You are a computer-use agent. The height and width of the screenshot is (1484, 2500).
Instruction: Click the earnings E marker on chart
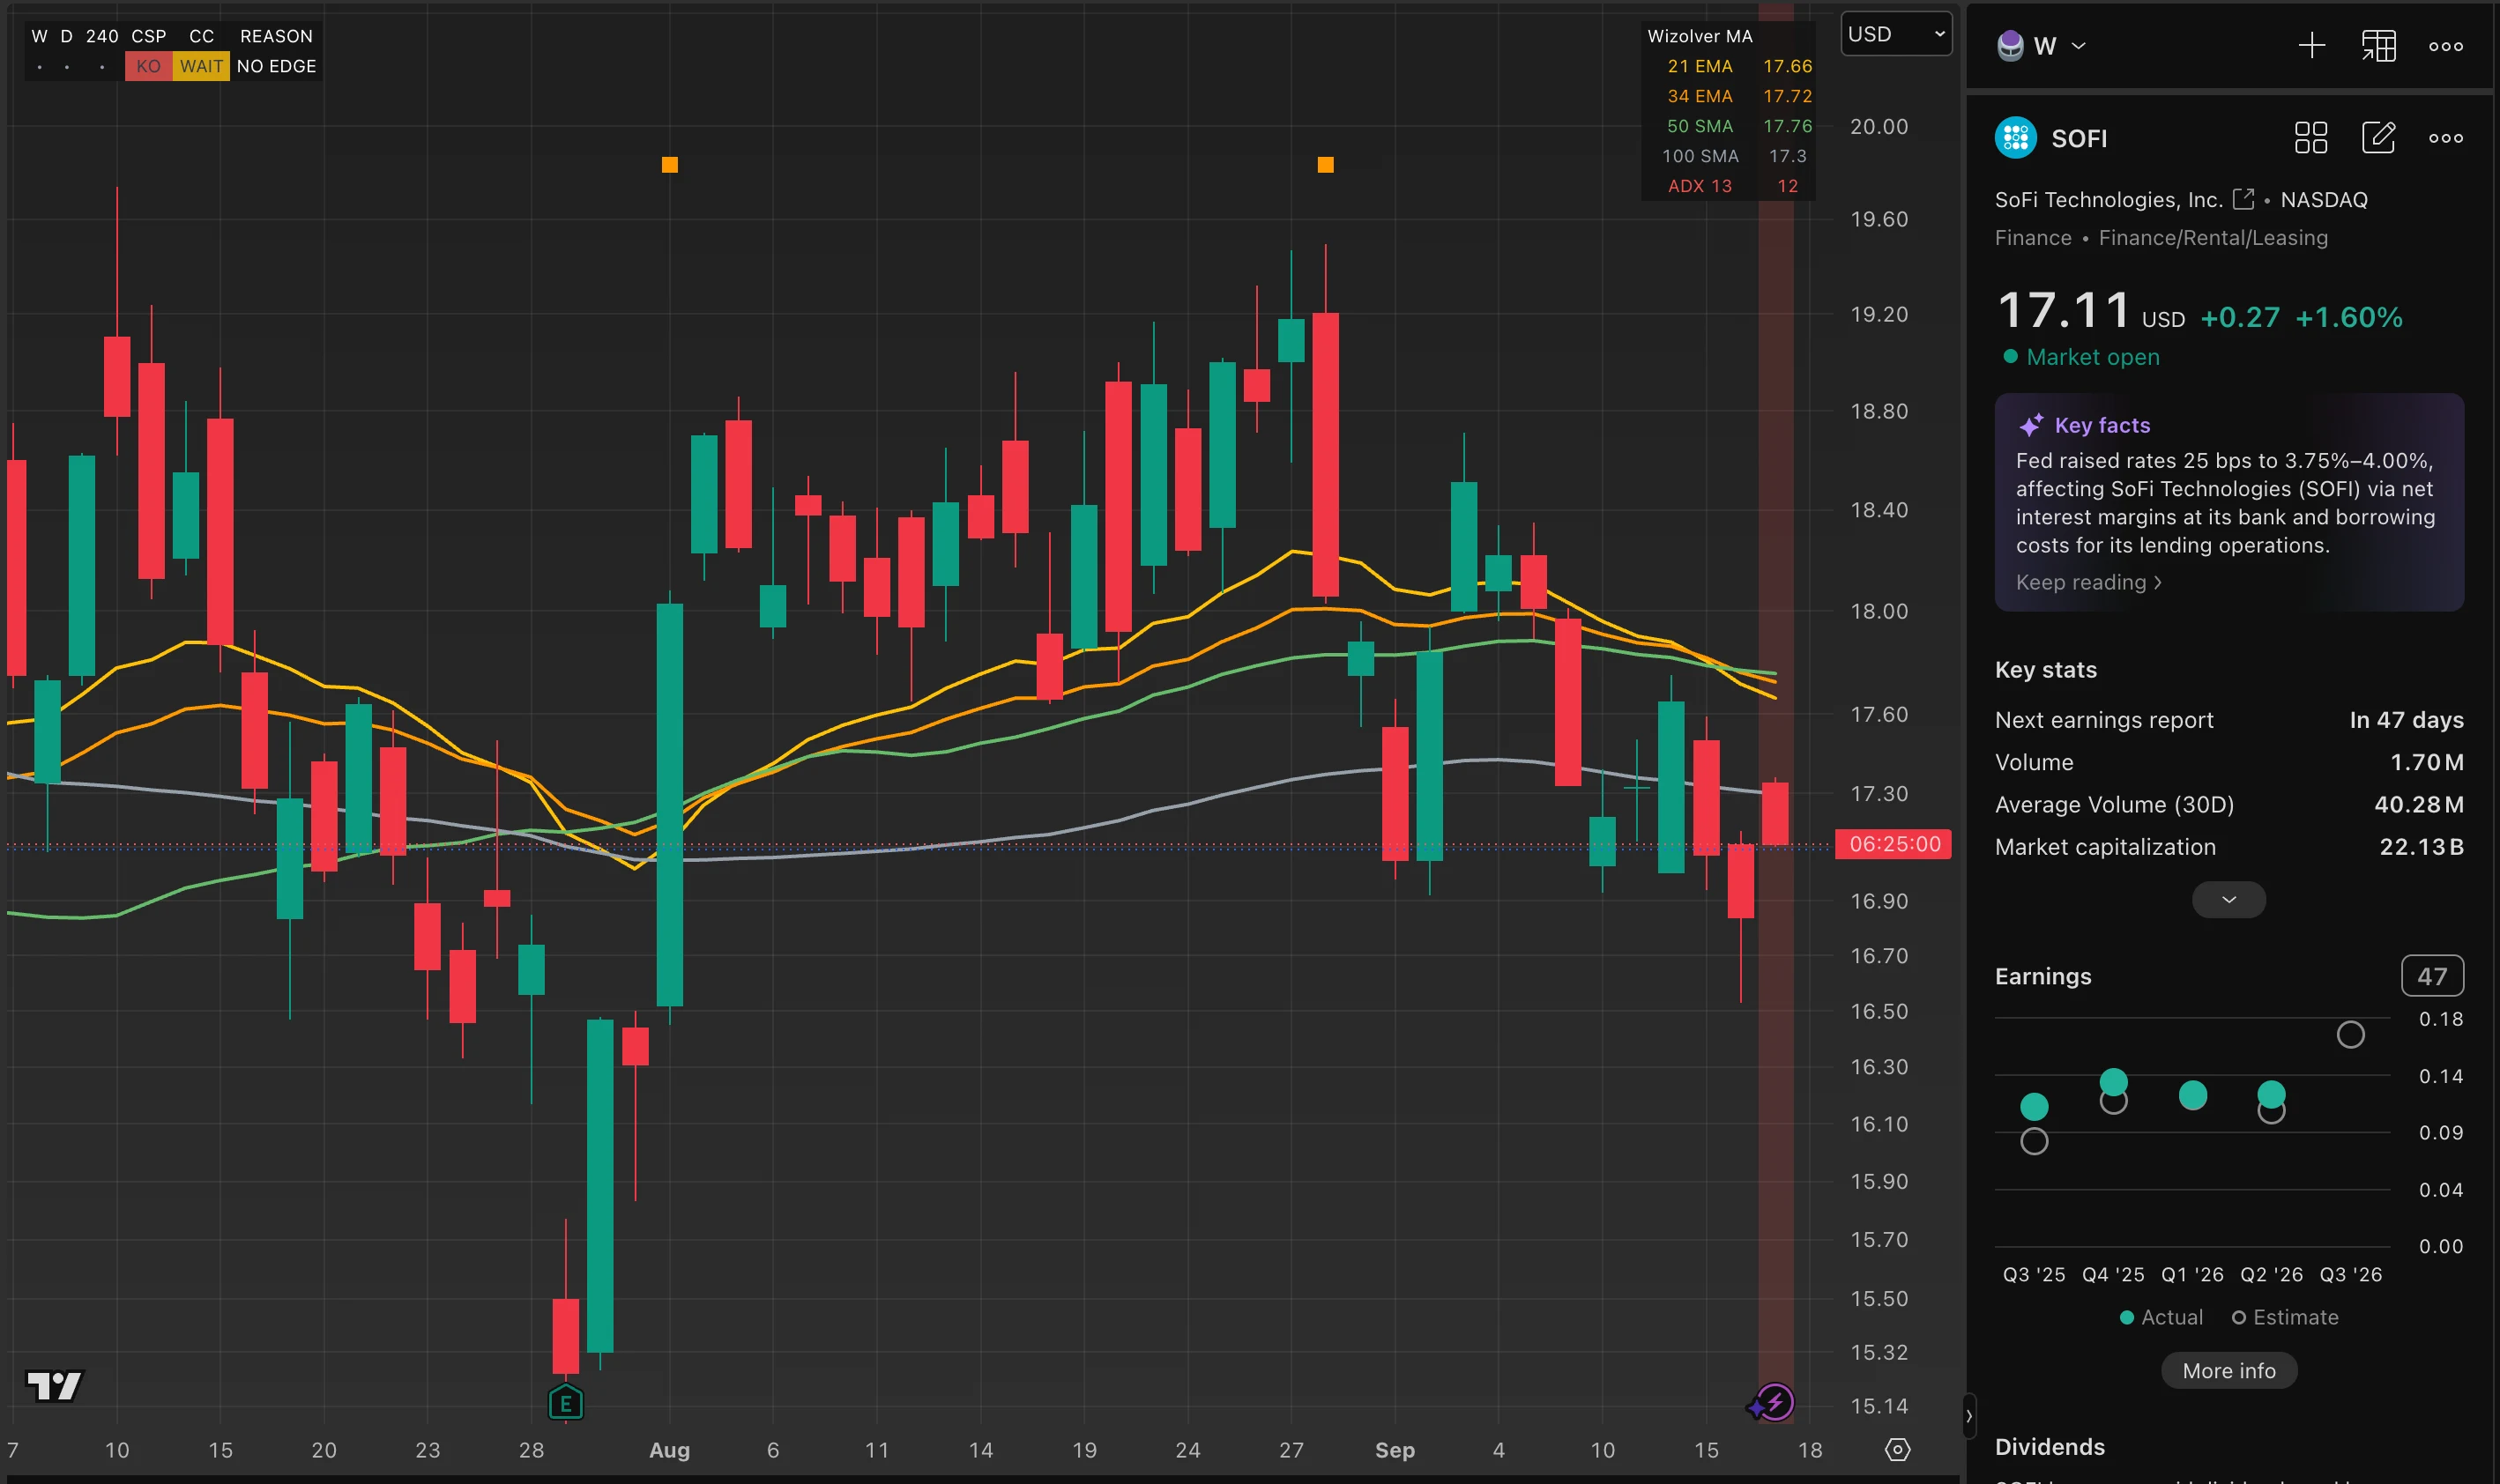click(566, 1402)
